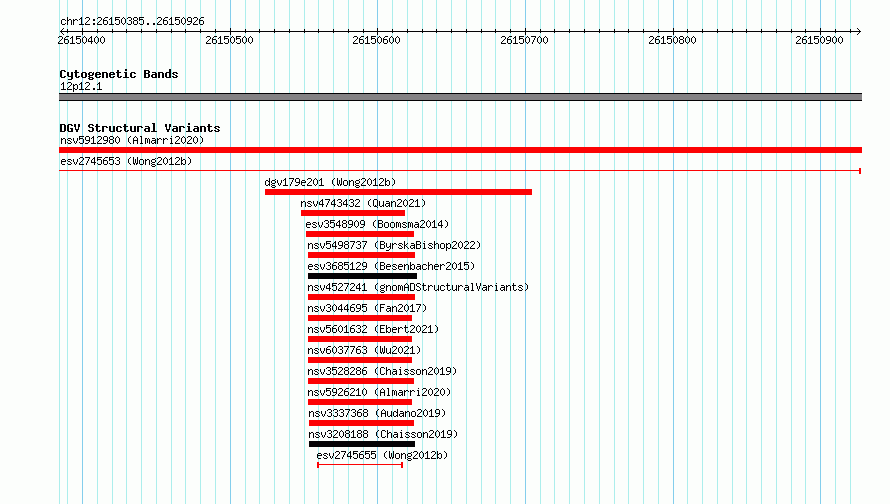
Task: Click variant label nsv3528286 (Chaisson2019)
Action: click(x=382, y=371)
